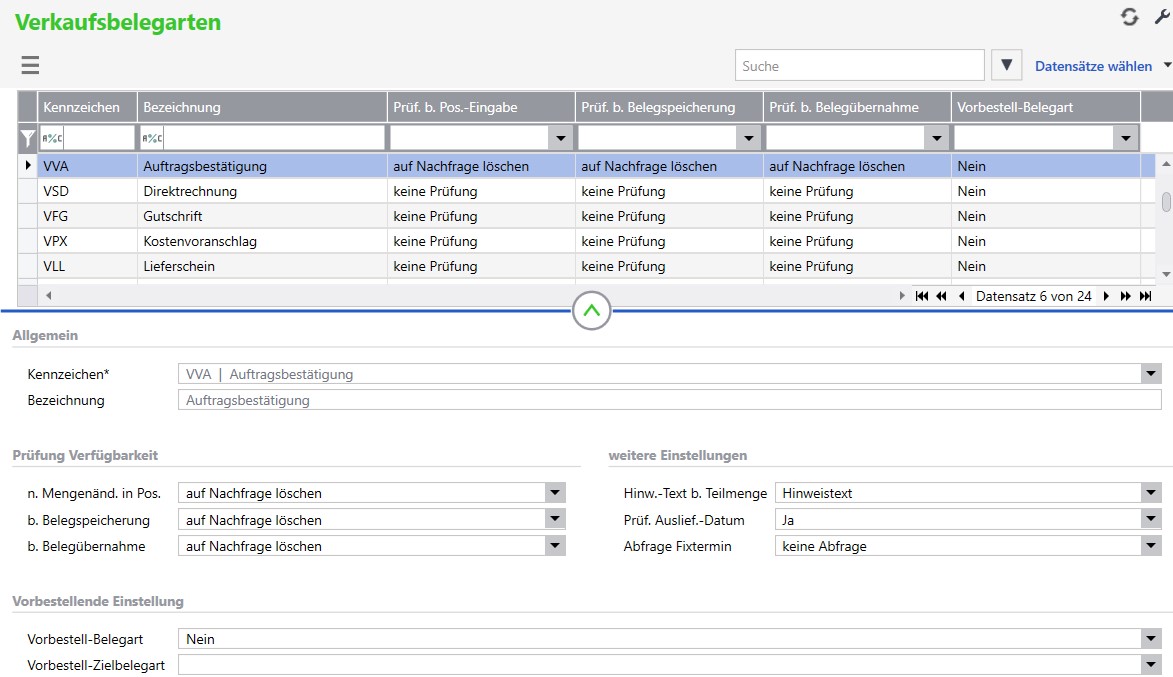Open the Prüf. Auslief.-Datum dropdown
Image resolution: width=1173 pixels, height=677 pixels.
click(x=1150, y=520)
